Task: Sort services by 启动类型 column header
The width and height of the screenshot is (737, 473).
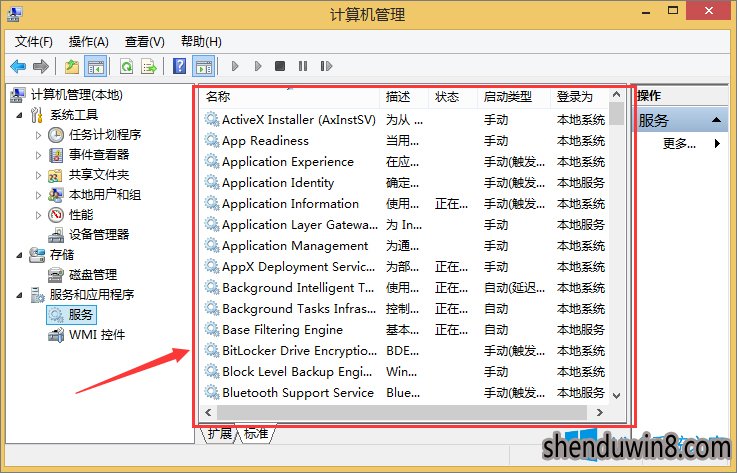Action: (513, 97)
